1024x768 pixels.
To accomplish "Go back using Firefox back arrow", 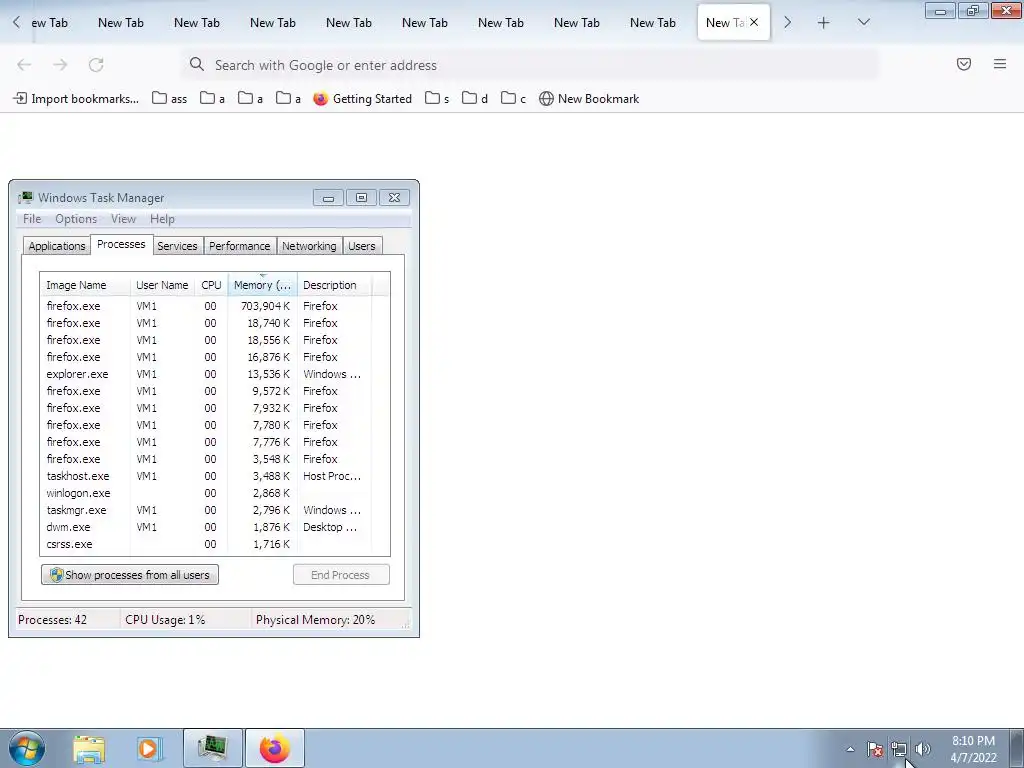I will (x=24, y=65).
